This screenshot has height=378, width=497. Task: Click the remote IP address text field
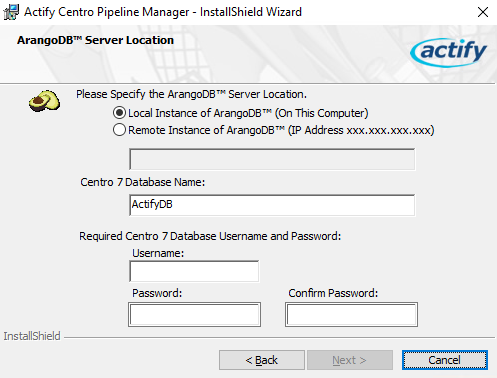click(x=272, y=159)
